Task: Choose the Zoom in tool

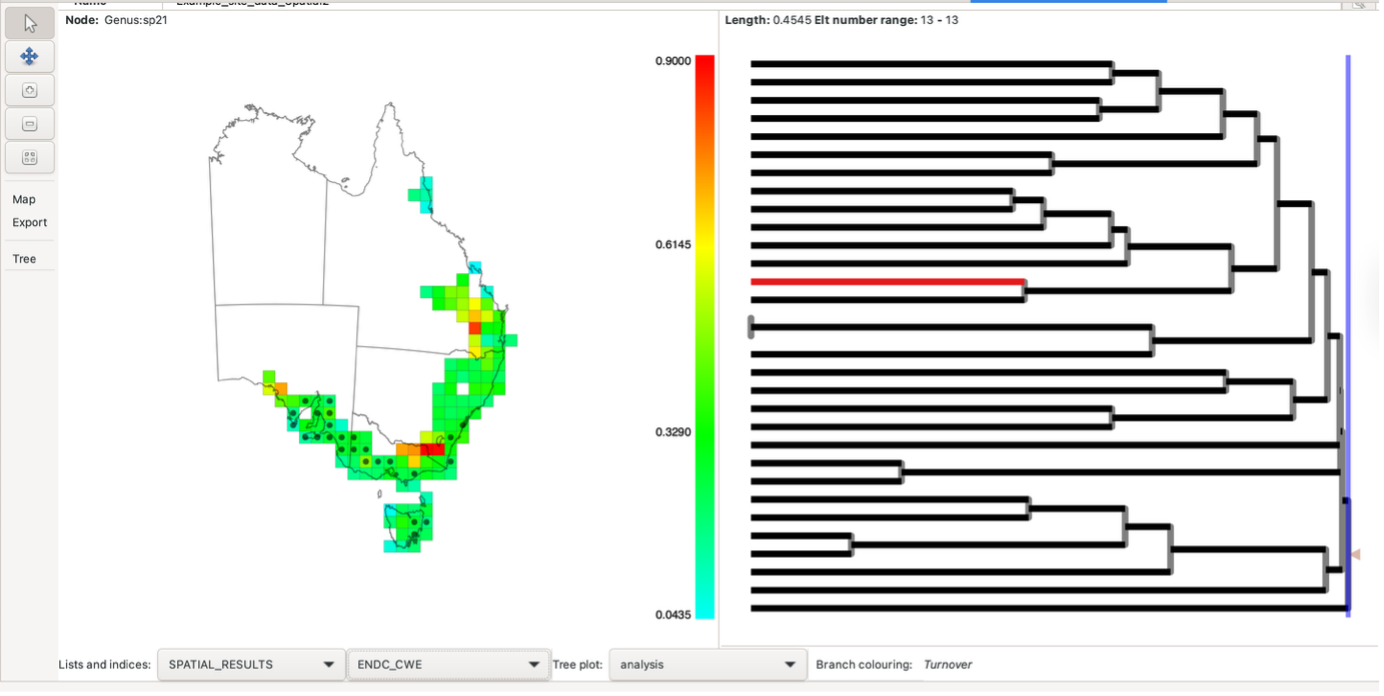Action: [29, 90]
